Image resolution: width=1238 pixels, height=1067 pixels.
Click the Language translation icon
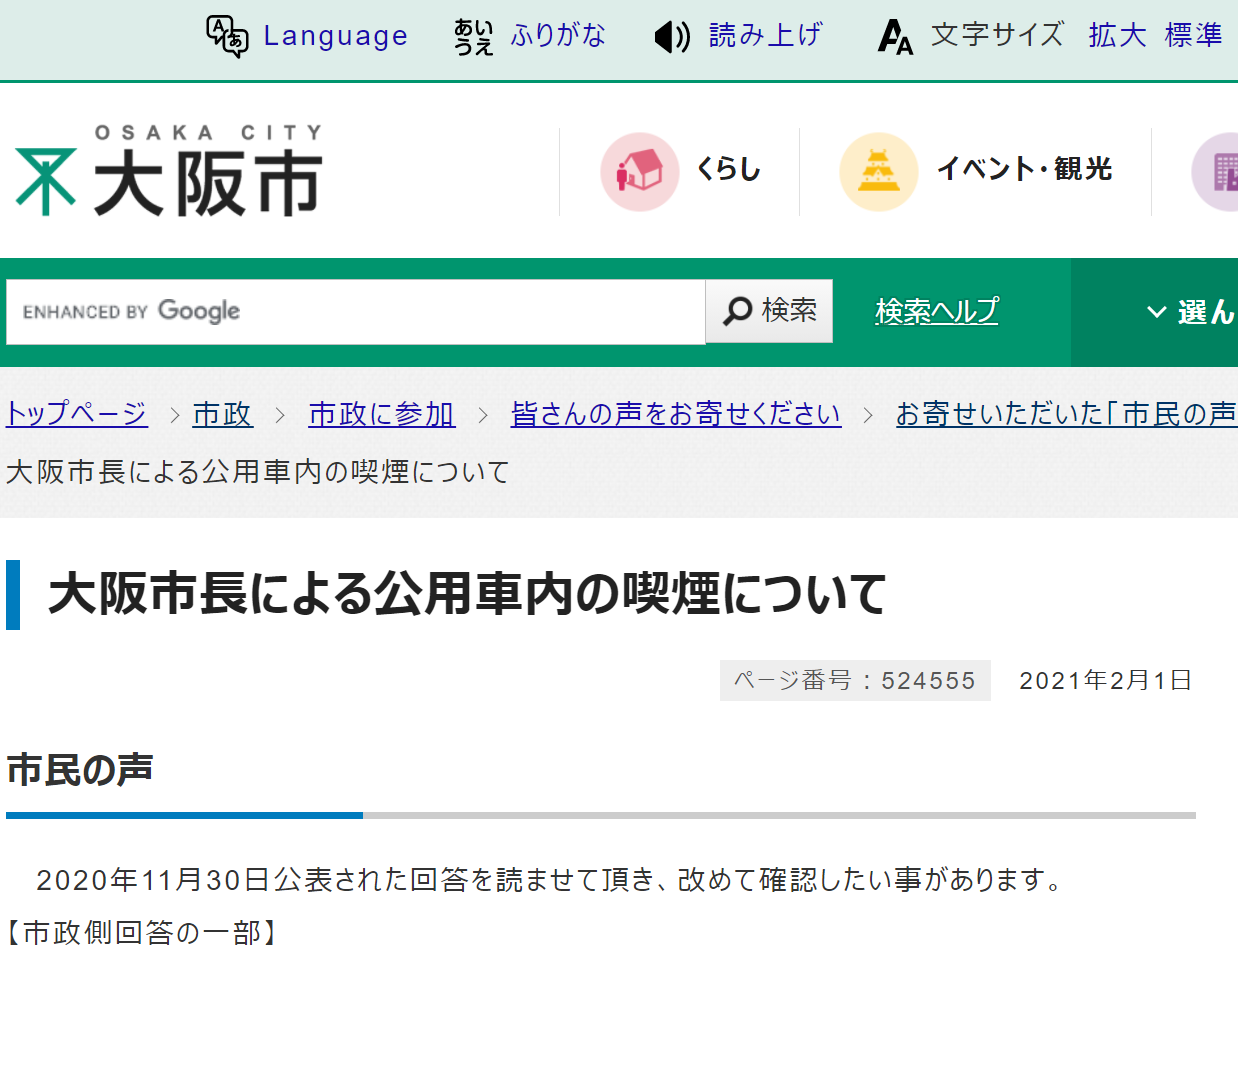point(226,36)
